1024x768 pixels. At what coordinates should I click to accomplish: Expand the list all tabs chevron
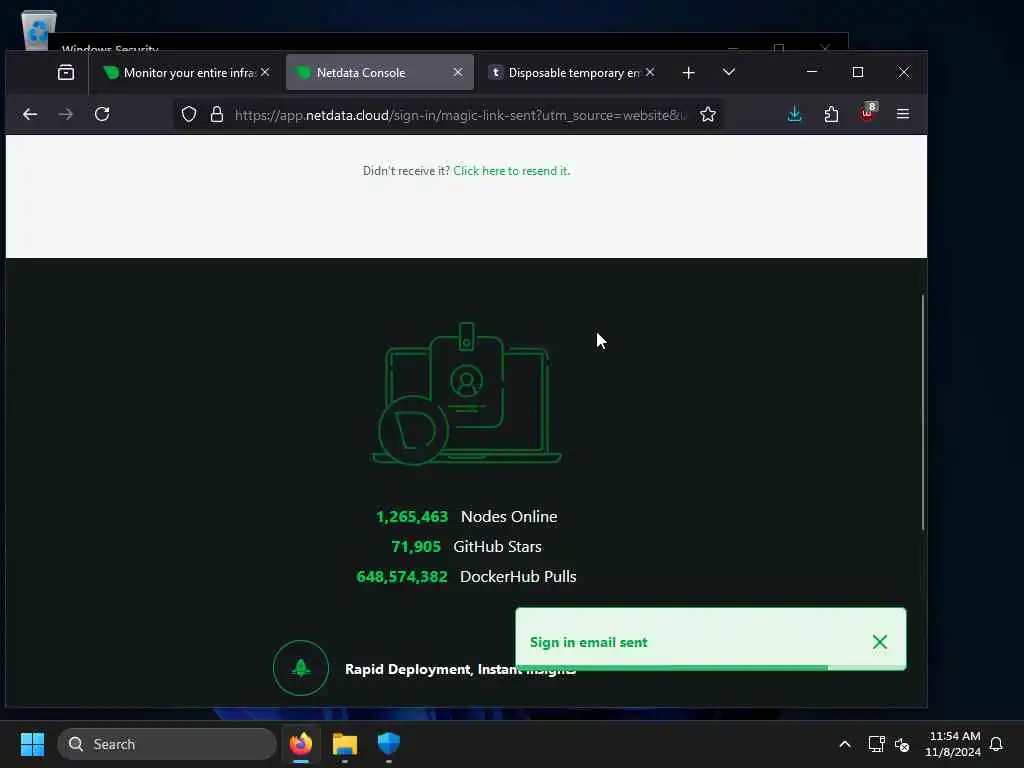[x=729, y=72]
